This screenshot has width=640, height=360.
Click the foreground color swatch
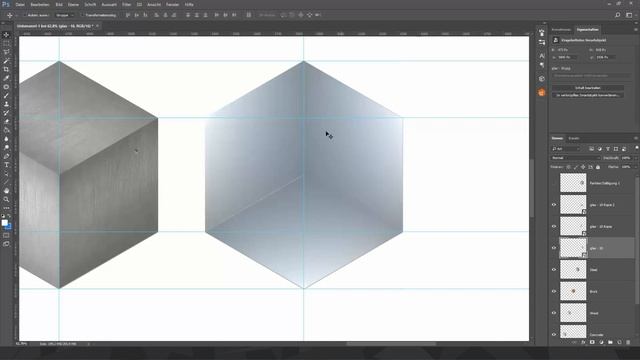tap(4, 223)
